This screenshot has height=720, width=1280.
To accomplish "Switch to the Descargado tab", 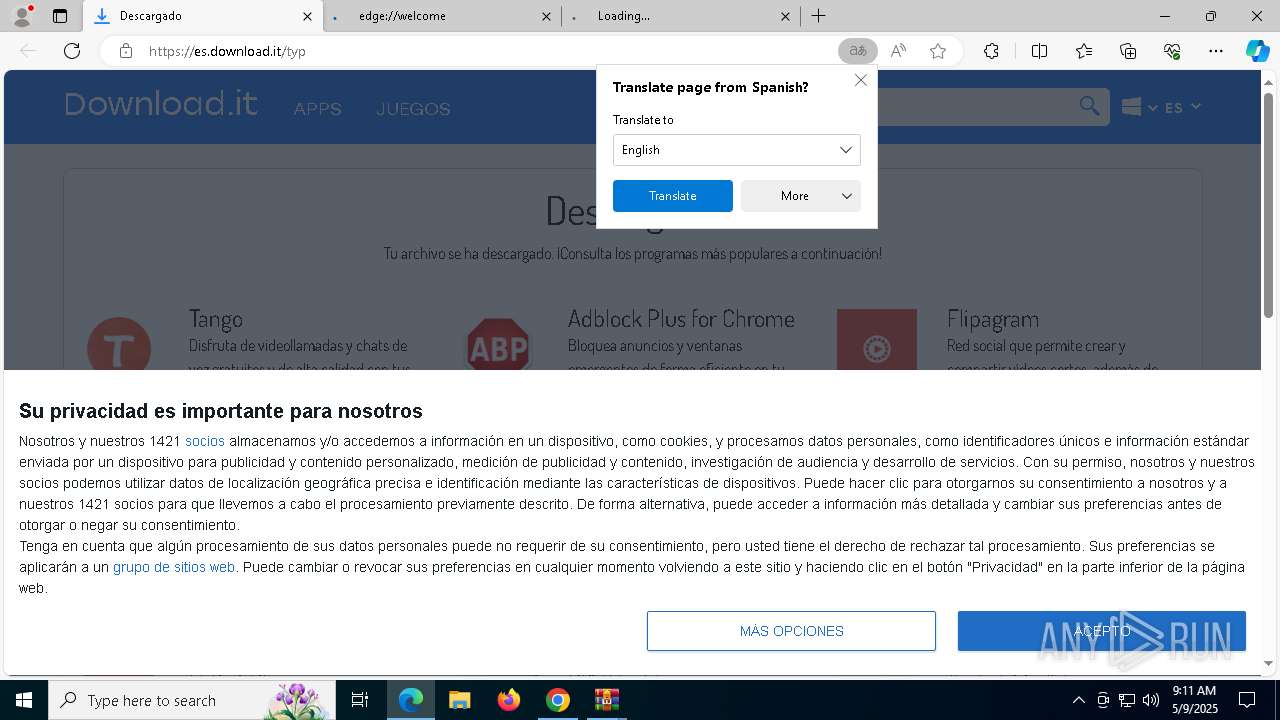I will pyautogui.click(x=202, y=16).
